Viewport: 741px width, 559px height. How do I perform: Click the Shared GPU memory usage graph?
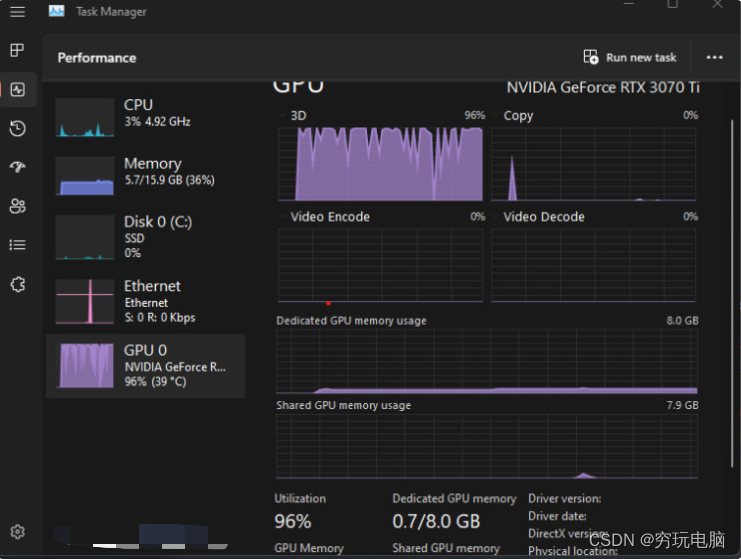point(487,447)
